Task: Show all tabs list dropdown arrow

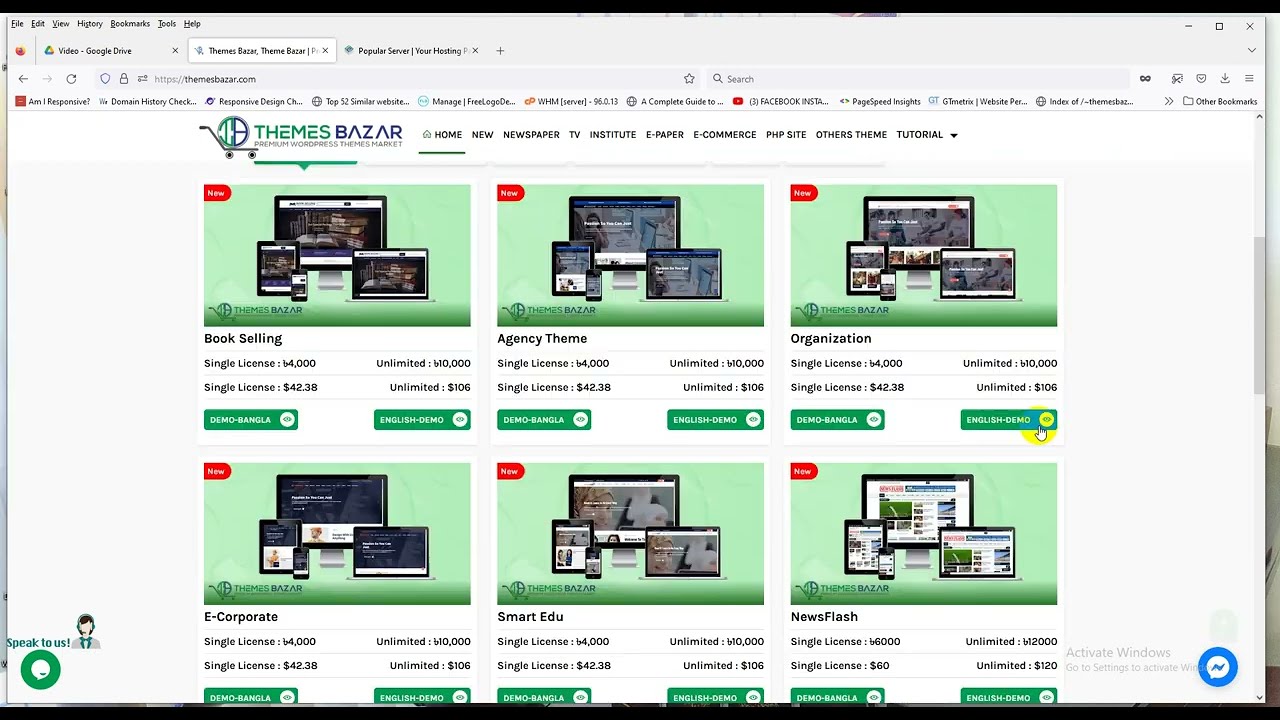Action: coord(1251,51)
